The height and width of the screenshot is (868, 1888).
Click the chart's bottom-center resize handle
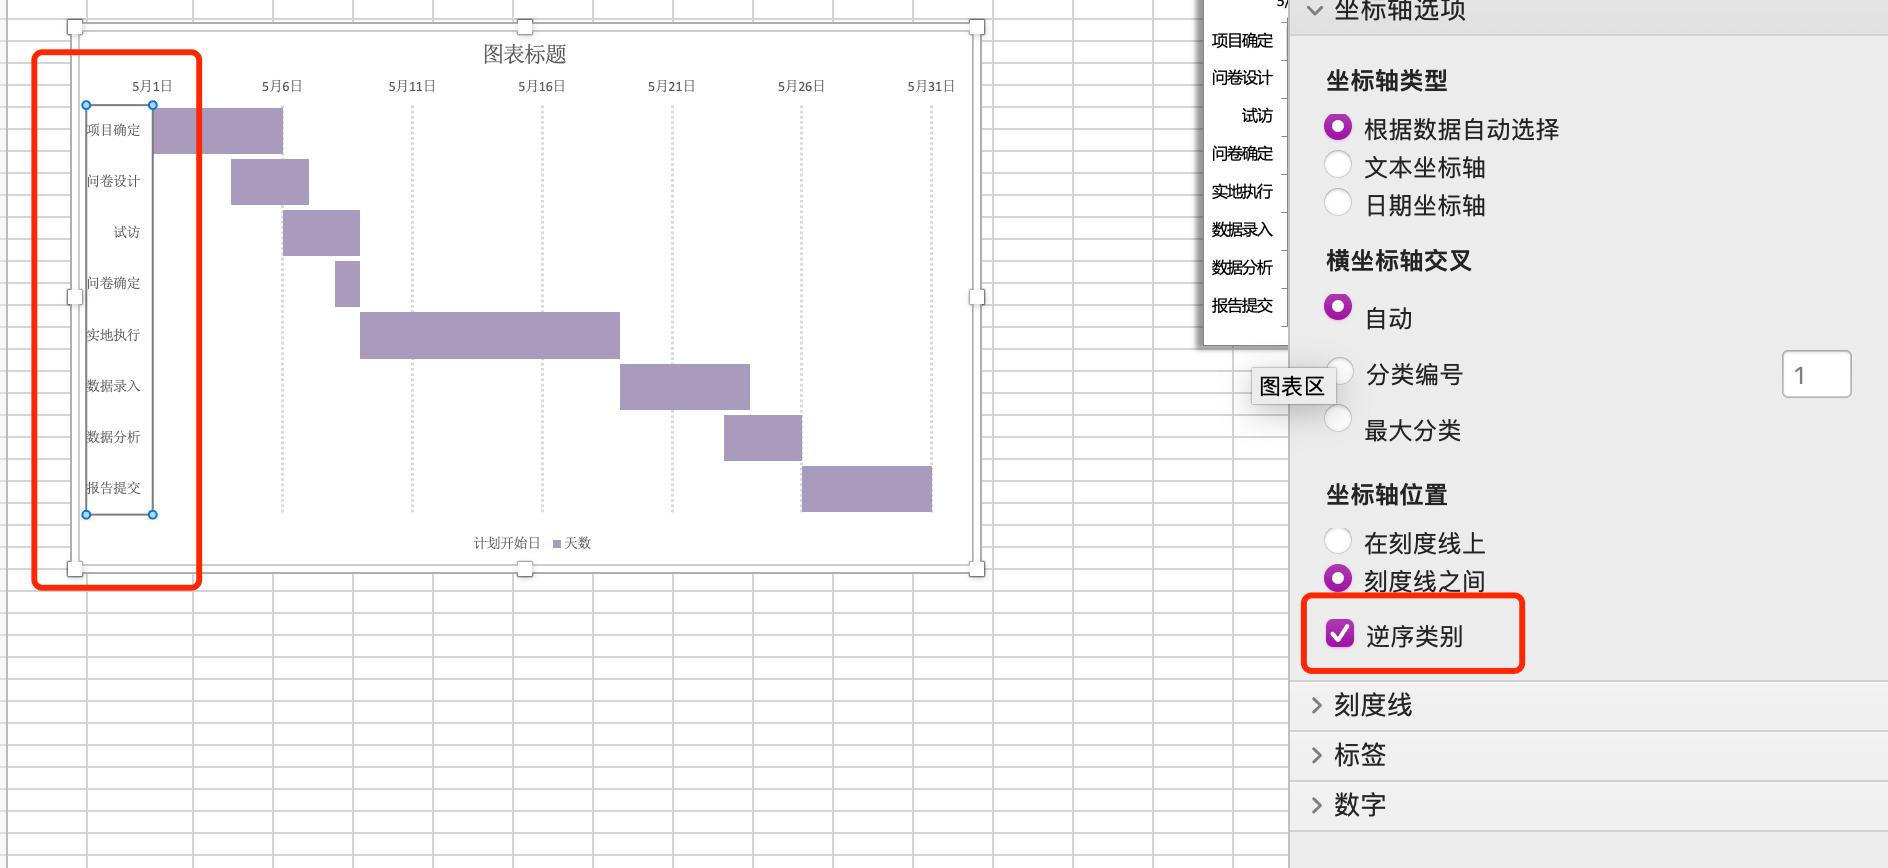tap(525, 569)
